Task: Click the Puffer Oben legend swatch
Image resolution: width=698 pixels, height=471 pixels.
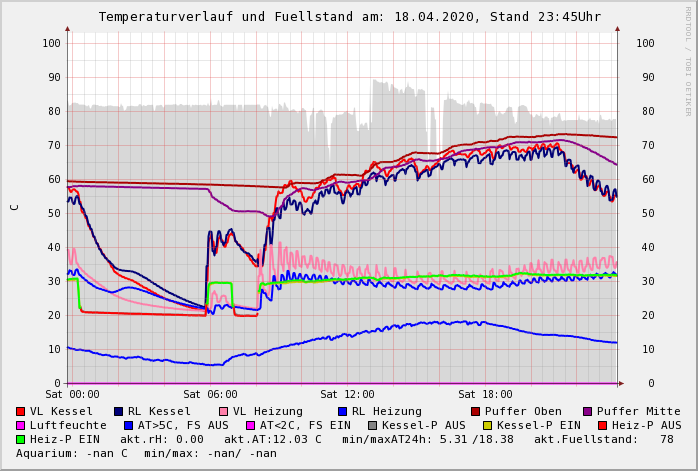Action: point(476,411)
